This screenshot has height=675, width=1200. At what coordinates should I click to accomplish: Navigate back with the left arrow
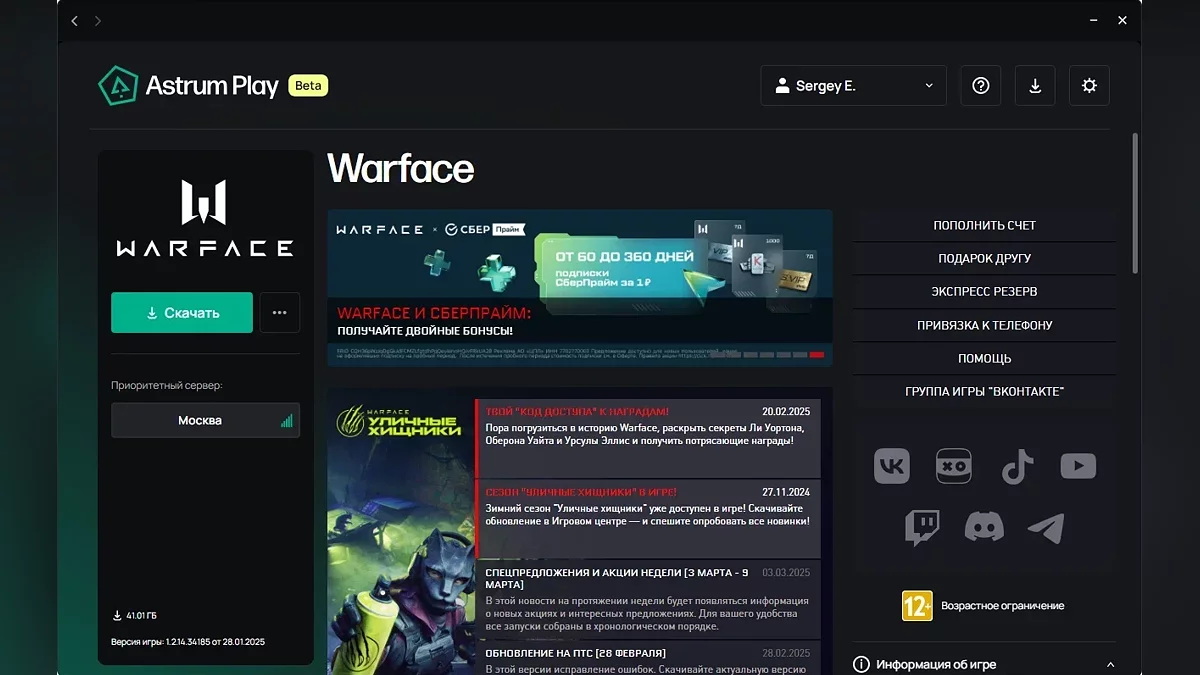point(75,21)
